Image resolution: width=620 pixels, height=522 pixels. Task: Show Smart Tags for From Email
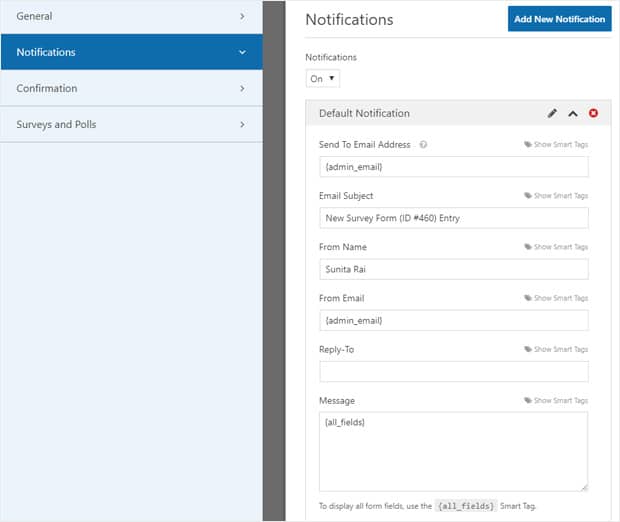(x=556, y=298)
